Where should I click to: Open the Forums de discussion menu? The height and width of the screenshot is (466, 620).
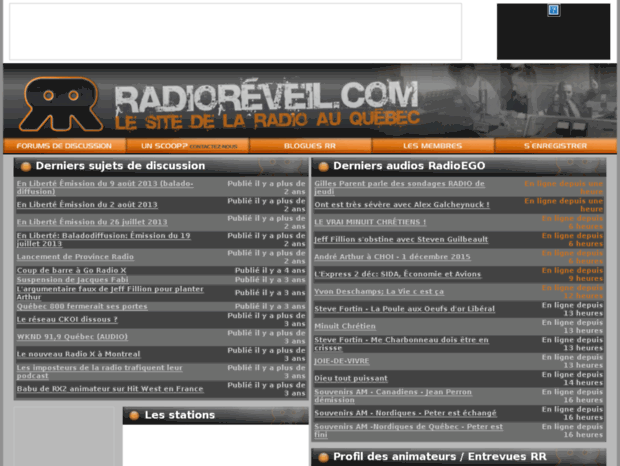pyautogui.click(x=64, y=146)
